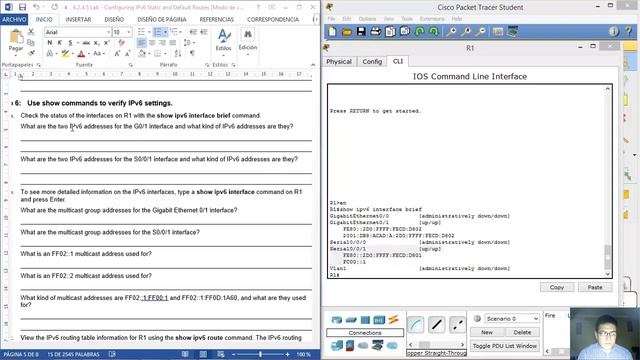Choose copper straight-through black cable
This screenshot has width=640, height=360.
(x=436, y=324)
